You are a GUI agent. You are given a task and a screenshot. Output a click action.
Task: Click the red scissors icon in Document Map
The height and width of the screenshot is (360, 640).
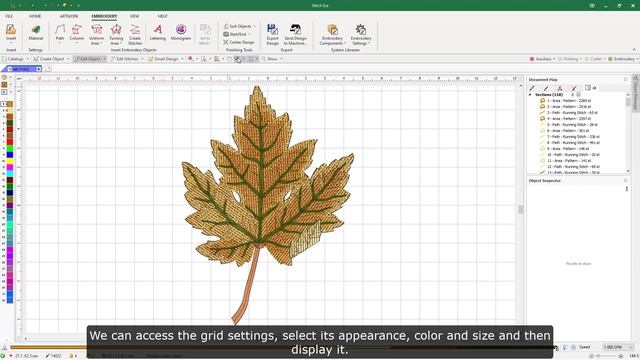(560, 88)
